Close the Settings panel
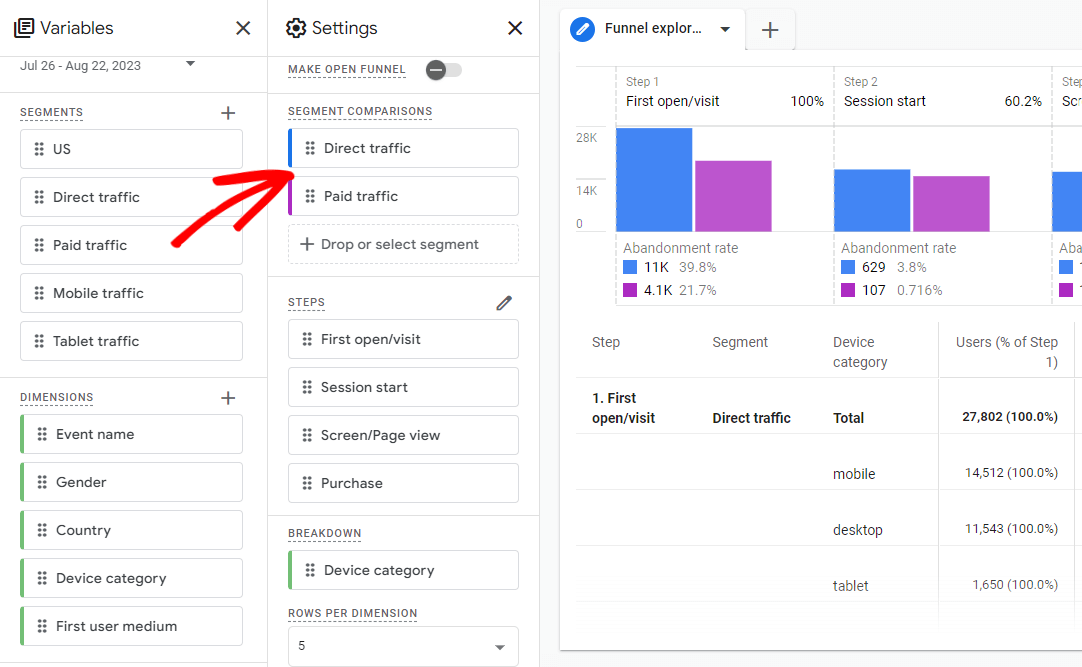Viewport: 1082px width, 667px height. (515, 28)
